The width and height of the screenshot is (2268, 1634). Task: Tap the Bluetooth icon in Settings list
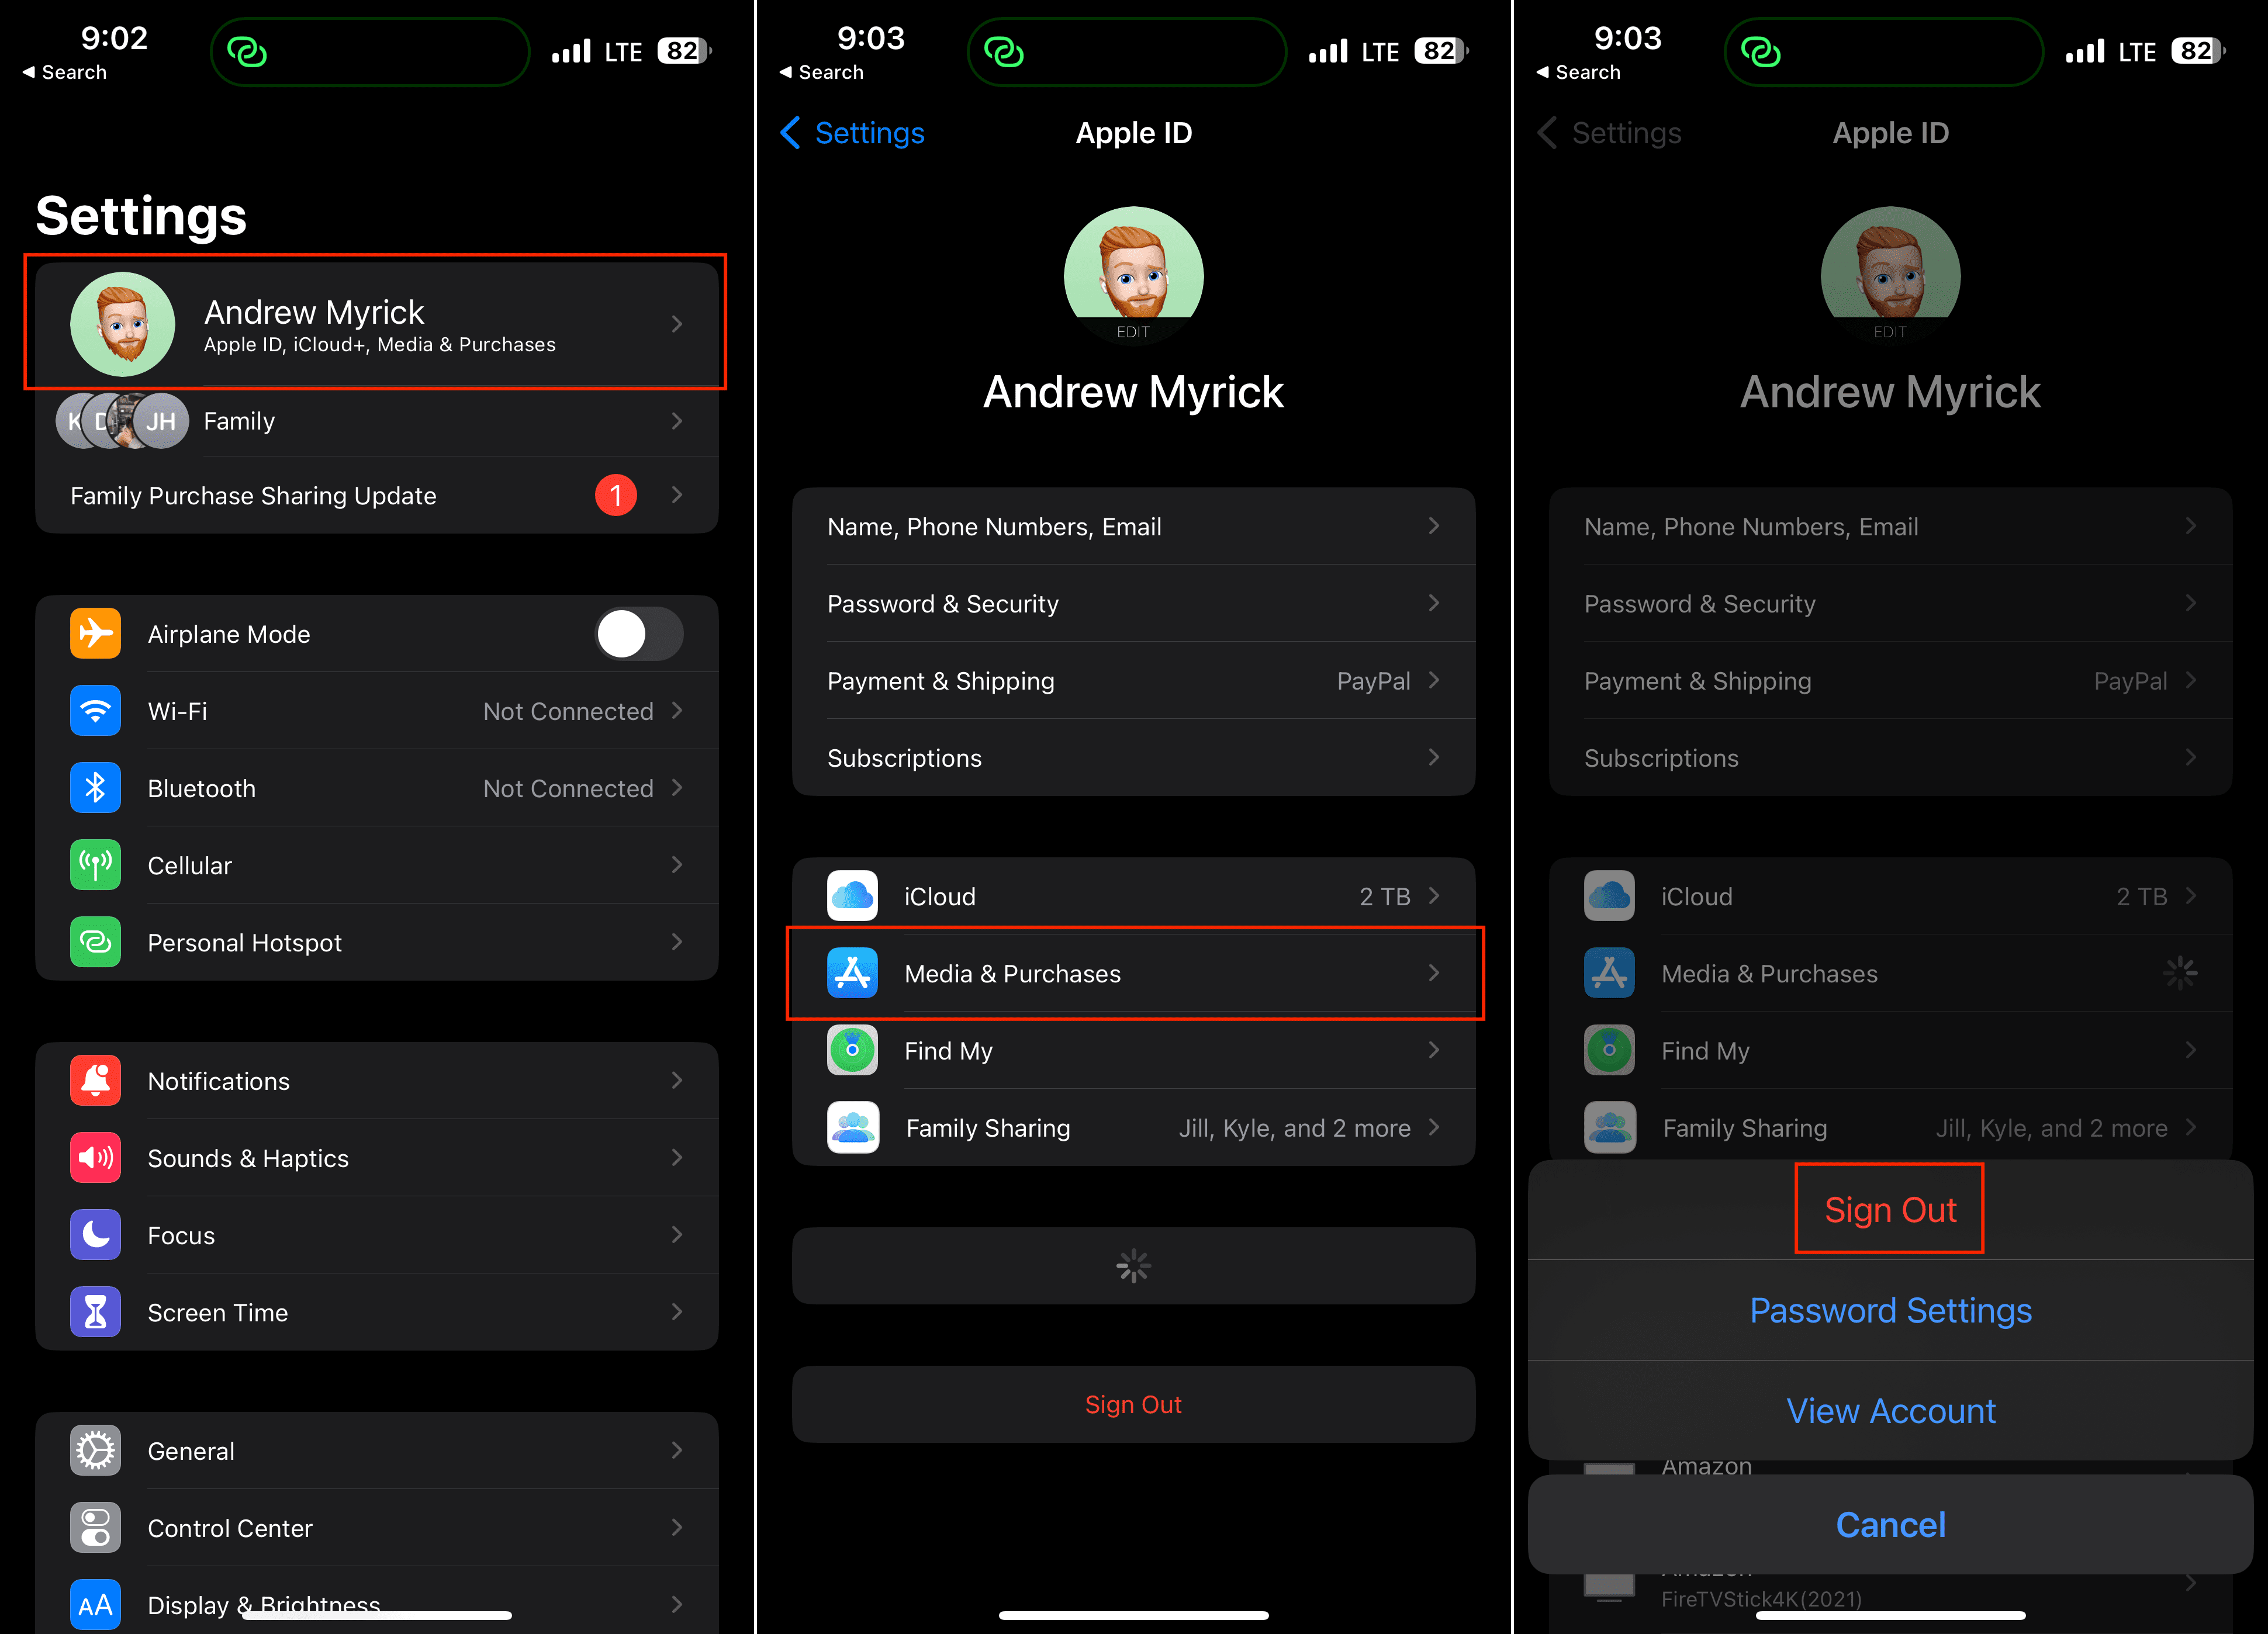(95, 787)
